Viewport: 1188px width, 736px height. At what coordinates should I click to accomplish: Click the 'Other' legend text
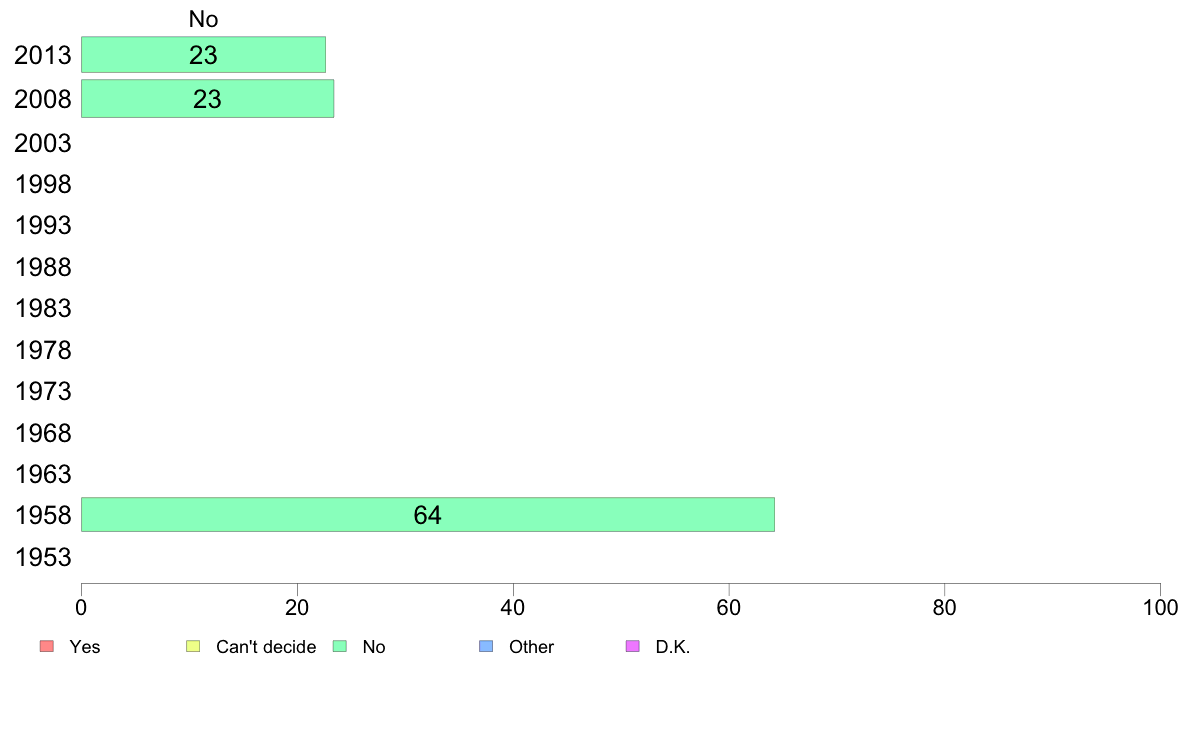(x=531, y=647)
